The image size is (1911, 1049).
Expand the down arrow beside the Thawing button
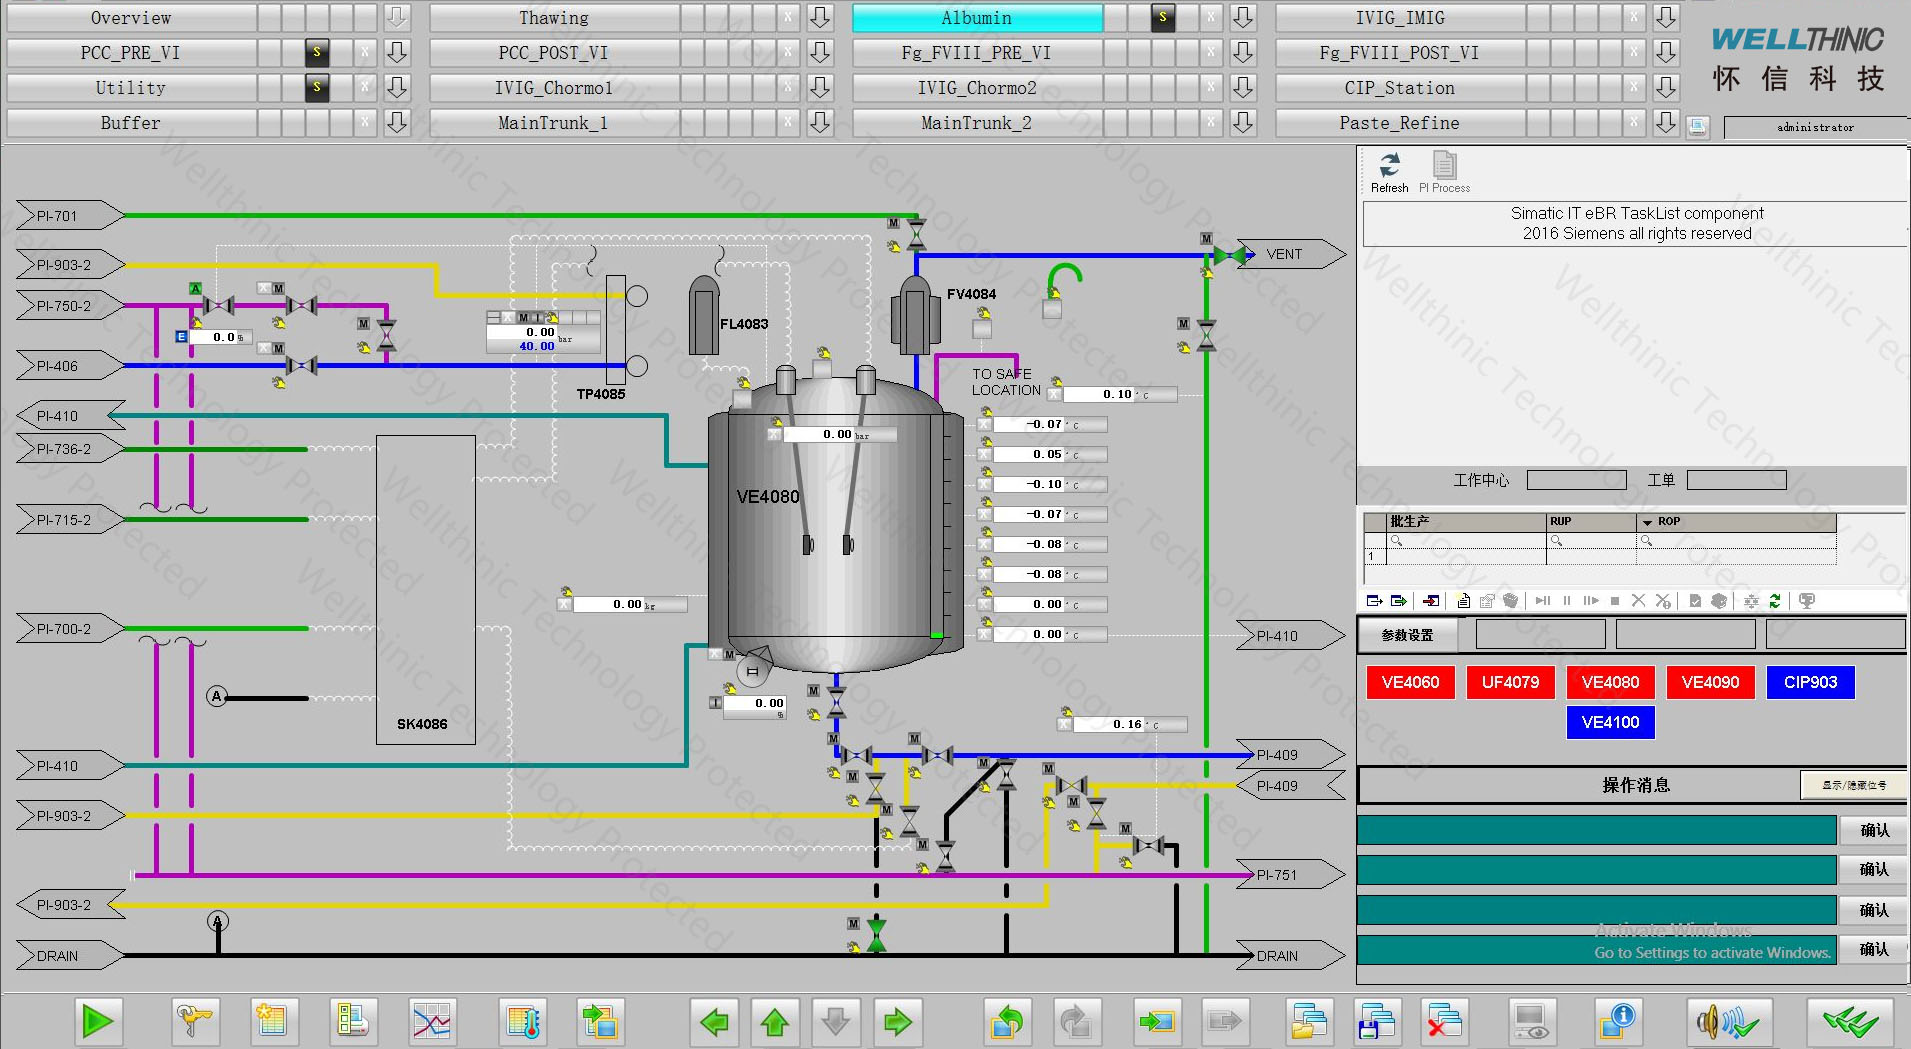click(x=820, y=18)
